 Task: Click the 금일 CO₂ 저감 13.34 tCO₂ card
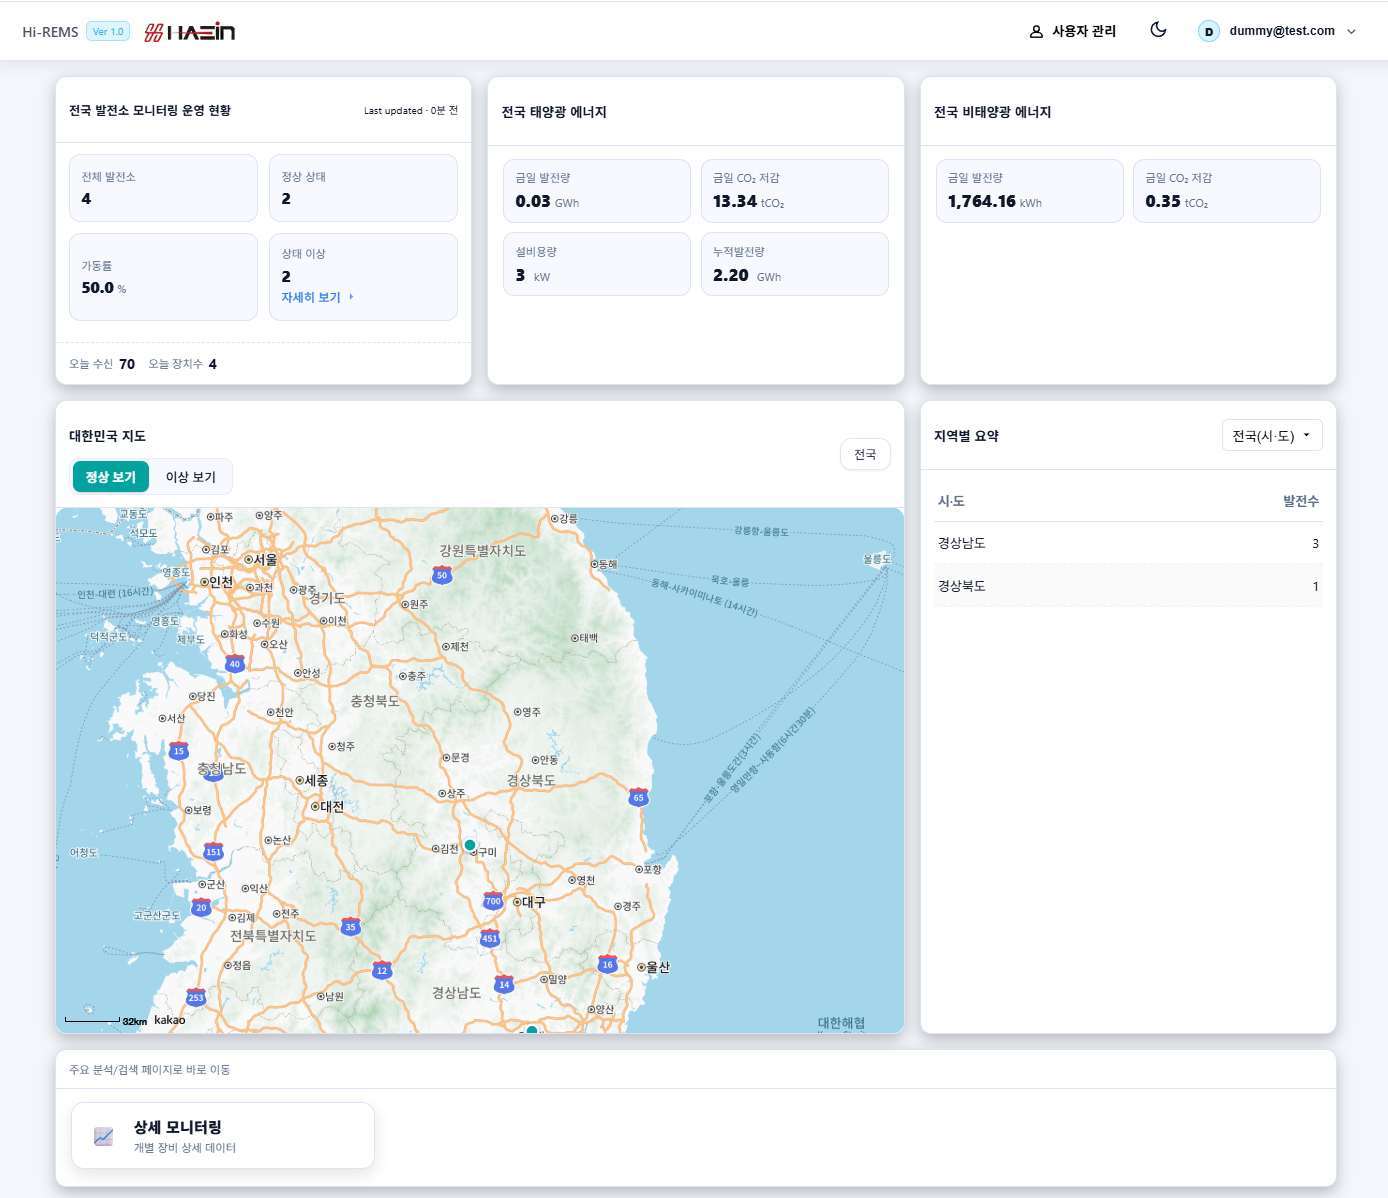coord(795,191)
